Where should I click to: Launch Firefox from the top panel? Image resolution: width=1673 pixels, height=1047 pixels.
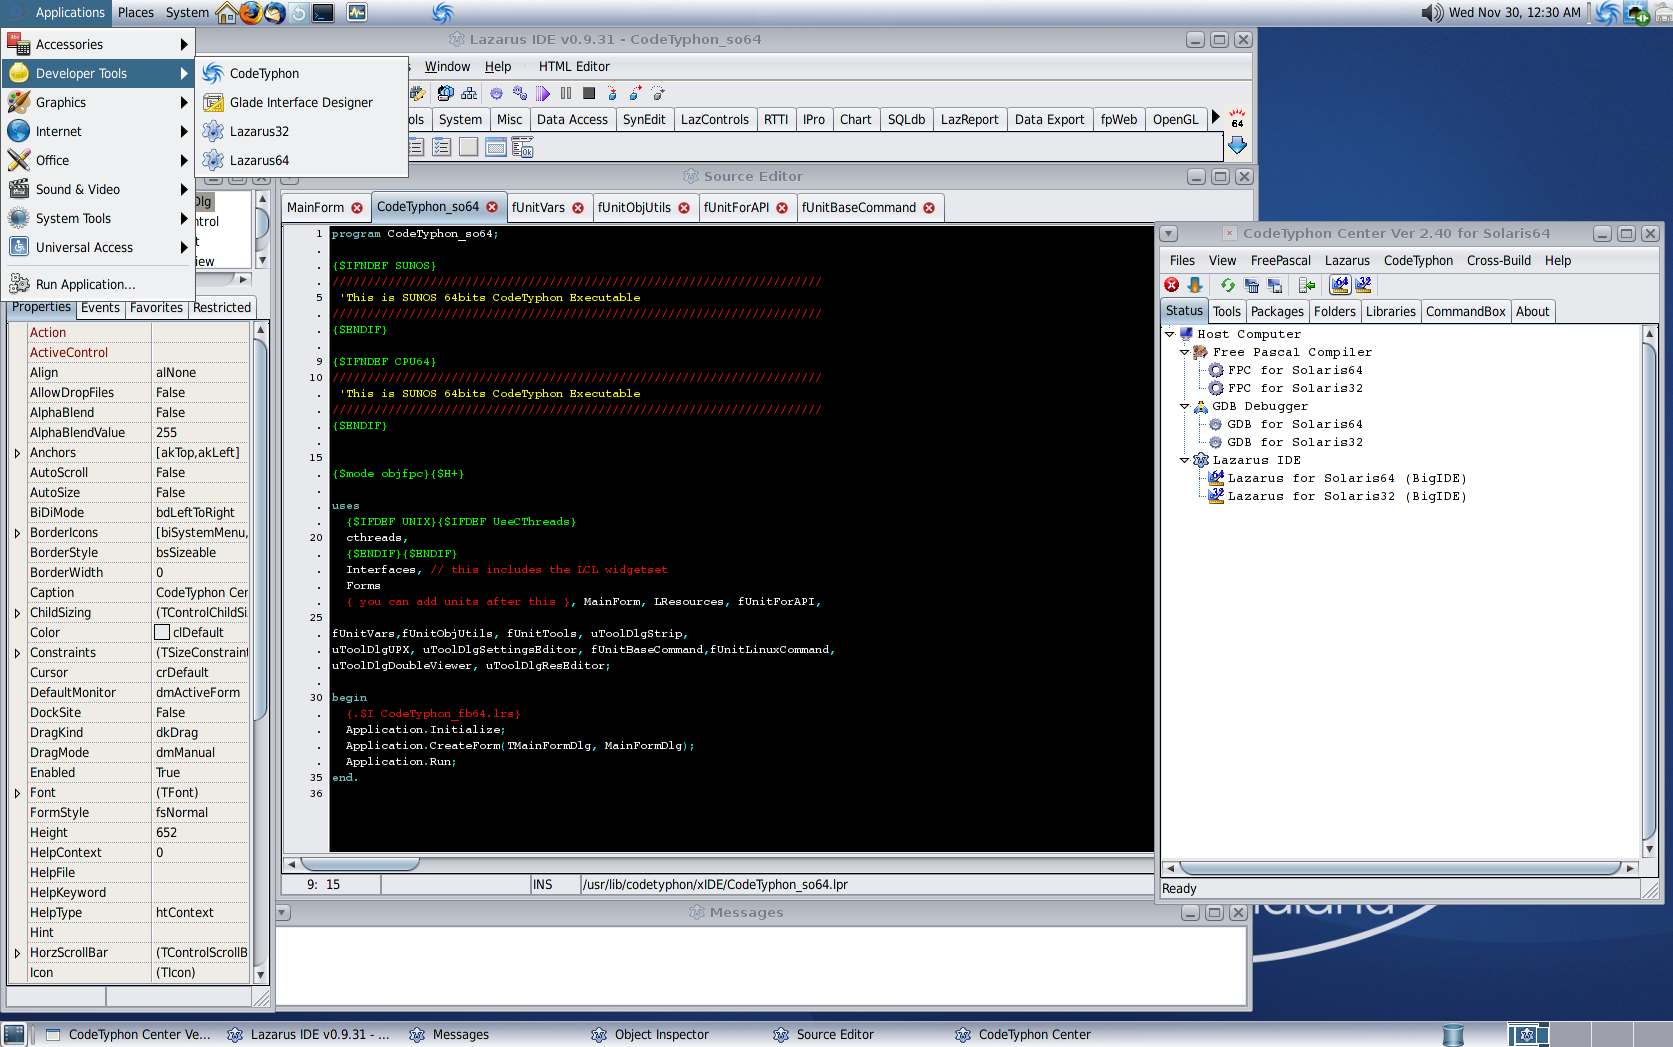coord(250,13)
